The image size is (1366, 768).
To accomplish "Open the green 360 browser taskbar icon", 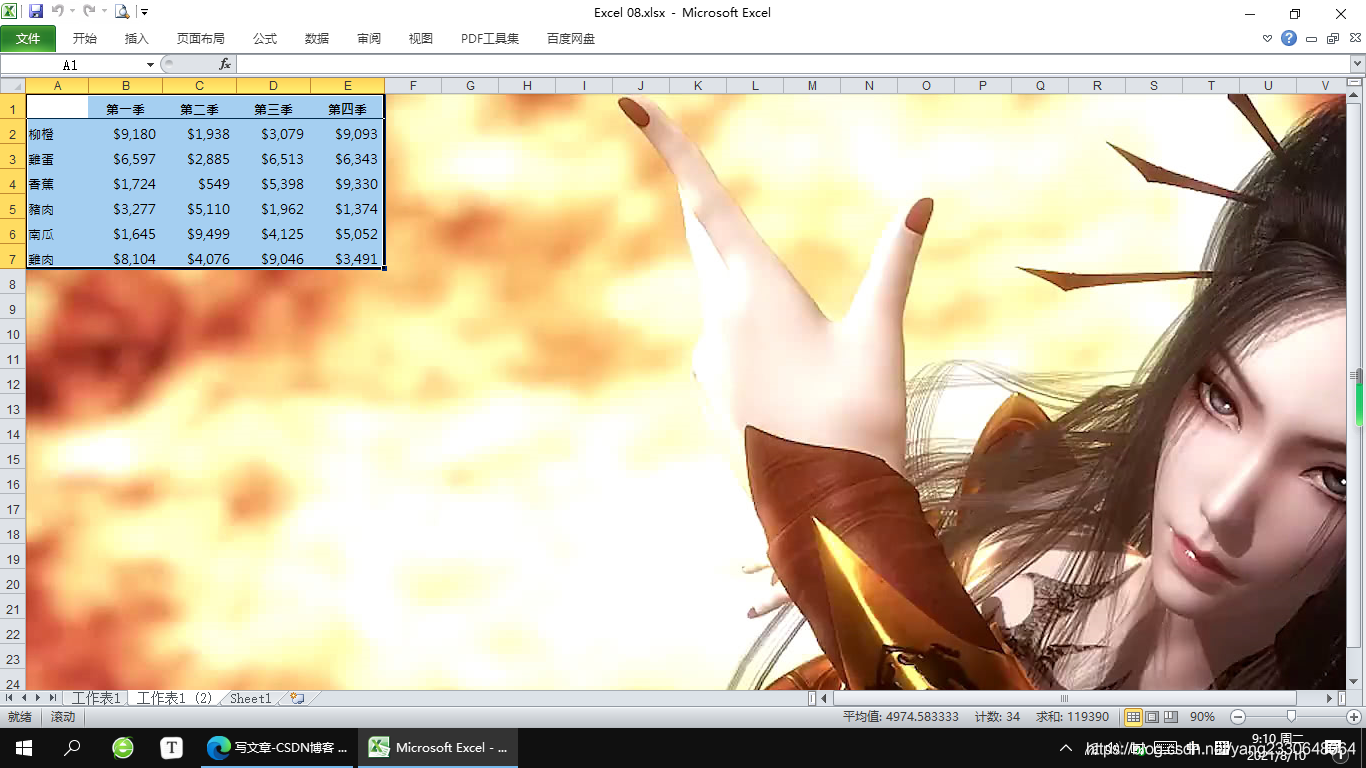I will coord(122,748).
